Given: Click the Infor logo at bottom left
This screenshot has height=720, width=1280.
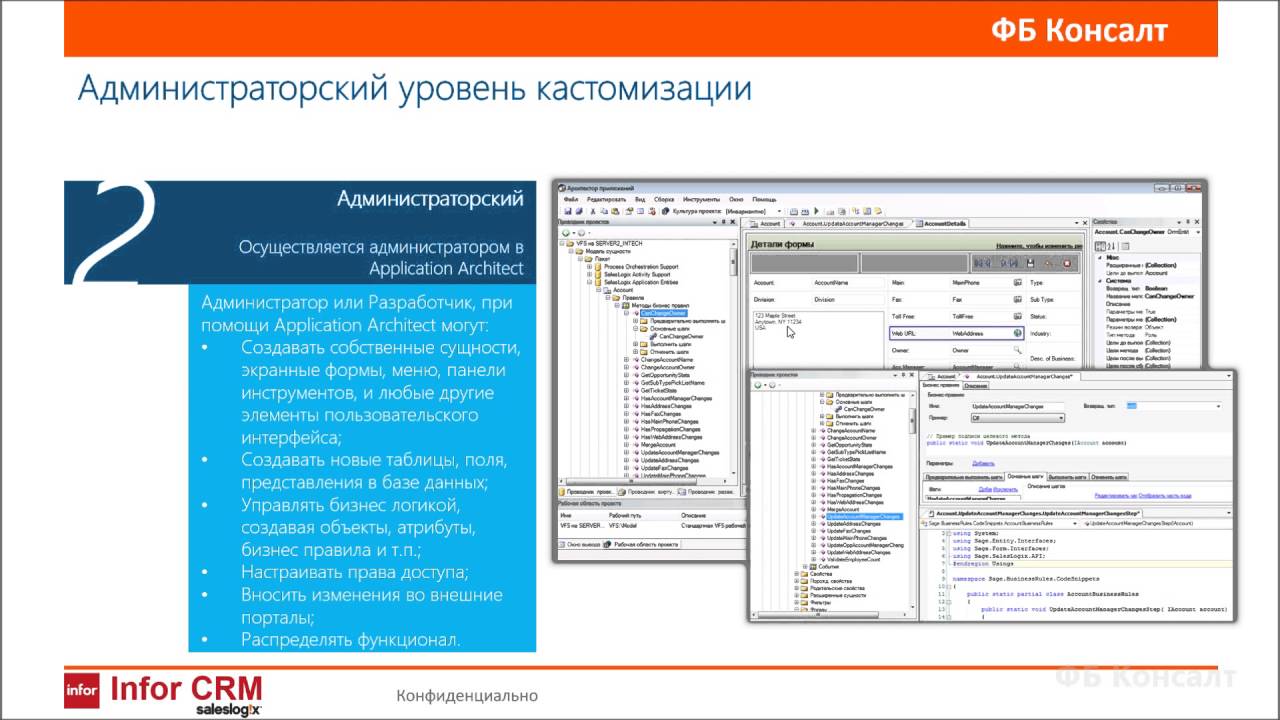Looking at the screenshot, I should pyautogui.click(x=81, y=689).
